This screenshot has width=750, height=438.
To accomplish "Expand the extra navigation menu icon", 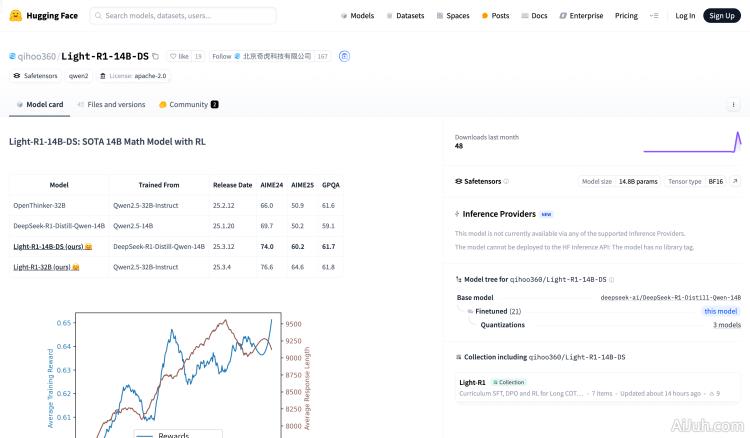I will click(x=654, y=16).
